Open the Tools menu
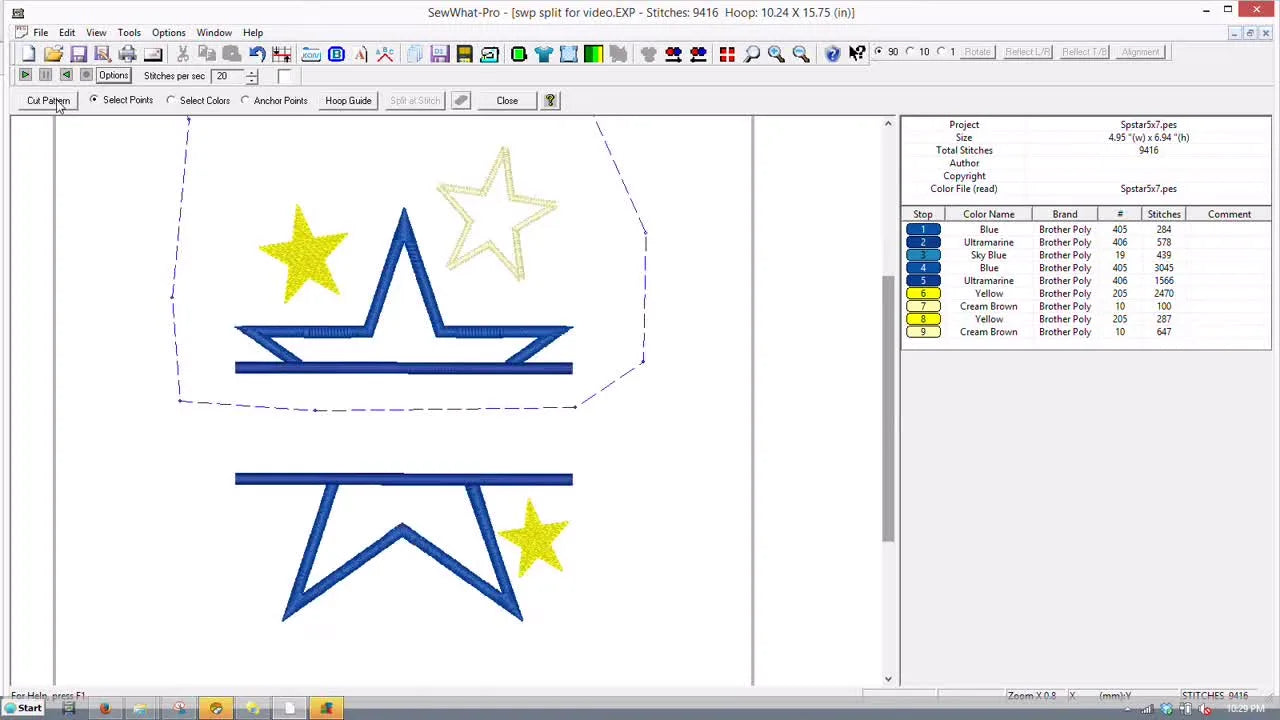Viewport: 1280px width, 720px height. click(129, 32)
